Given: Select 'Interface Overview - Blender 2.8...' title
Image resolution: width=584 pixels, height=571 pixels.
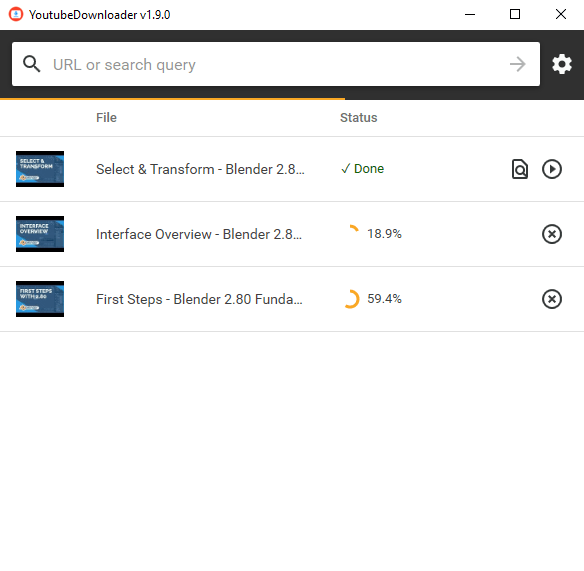Looking at the screenshot, I should click(199, 234).
